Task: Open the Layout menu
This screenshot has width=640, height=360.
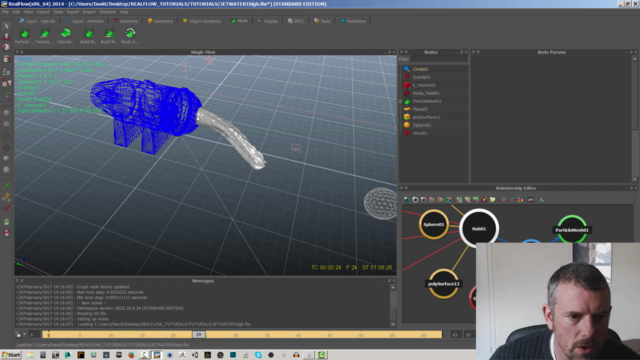Action: pos(43,12)
